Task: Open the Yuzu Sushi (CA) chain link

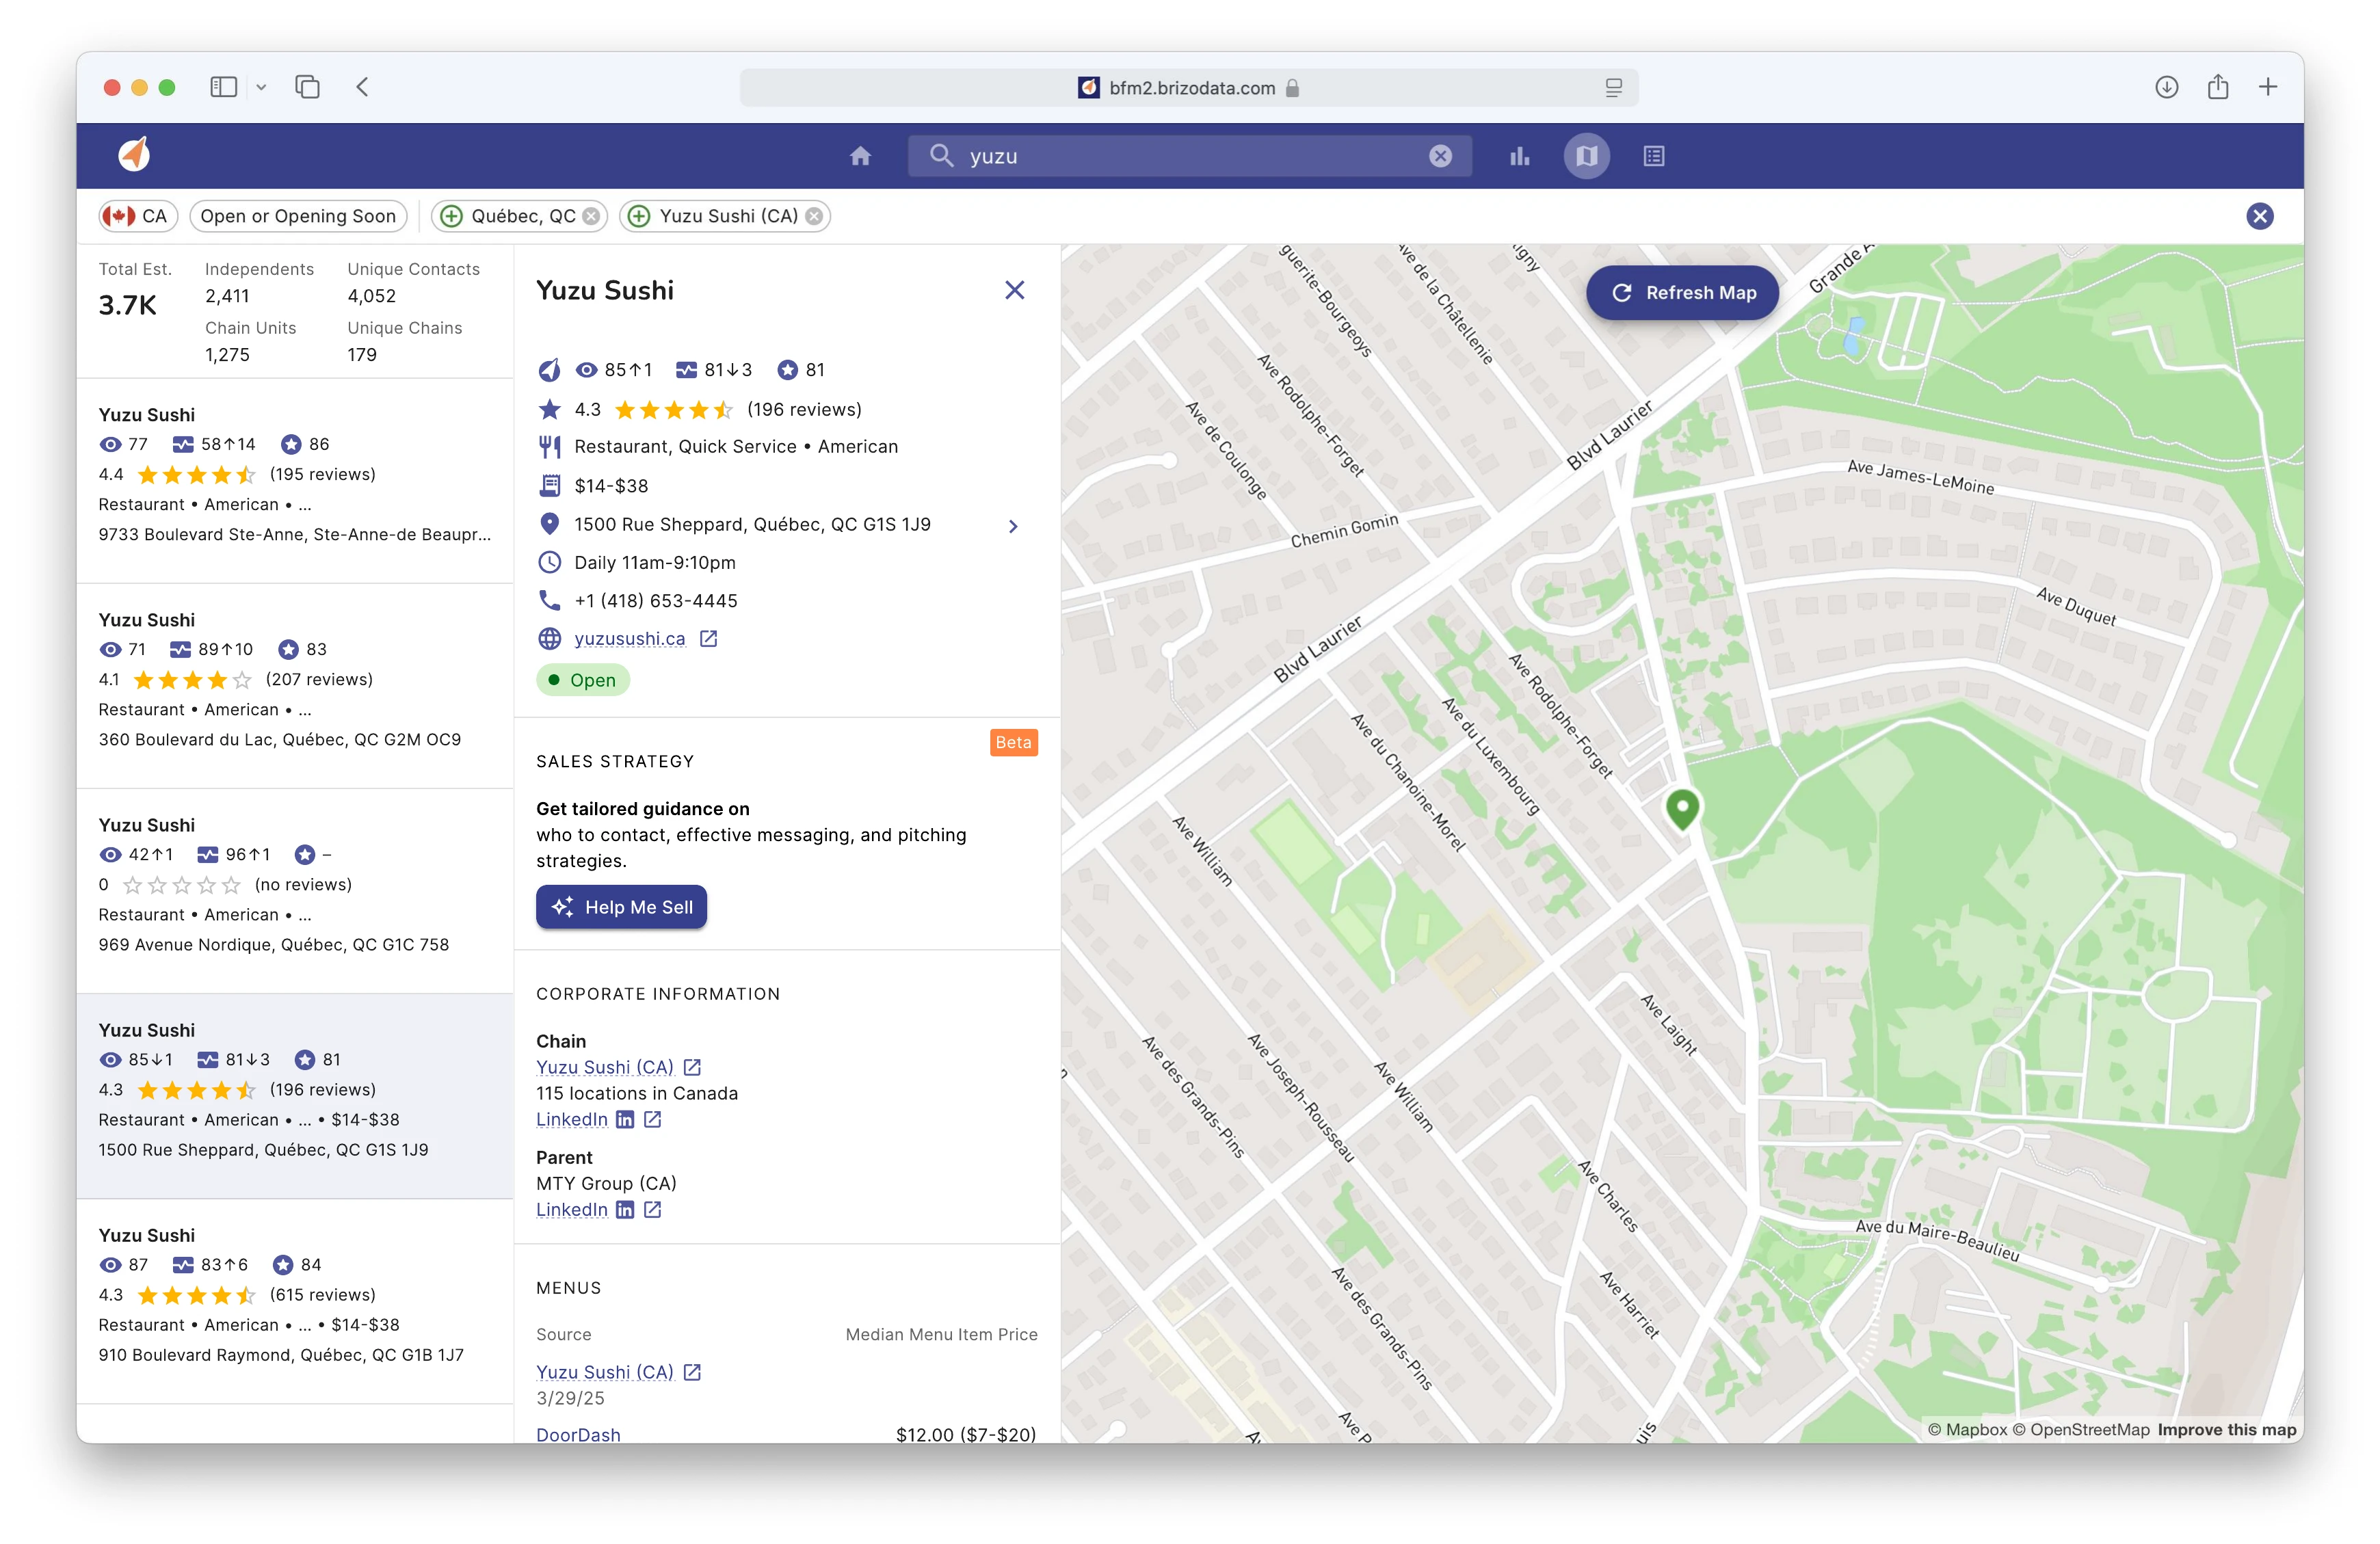Action: [604, 1067]
